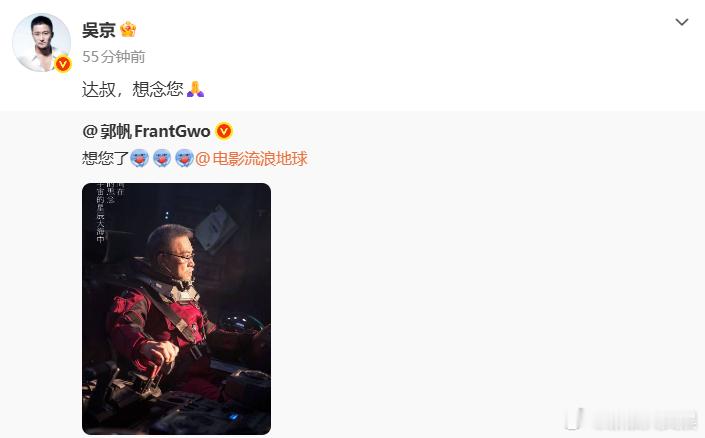Open 吴京's profile avatar photo
Image resolution: width=705 pixels, height=438 pixels.
click(41, 43)
